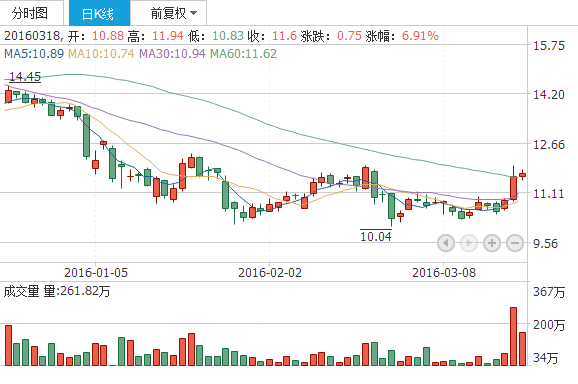Click the 14.45 high price label
Screen dimensions: 578x384
coord(25,77)
